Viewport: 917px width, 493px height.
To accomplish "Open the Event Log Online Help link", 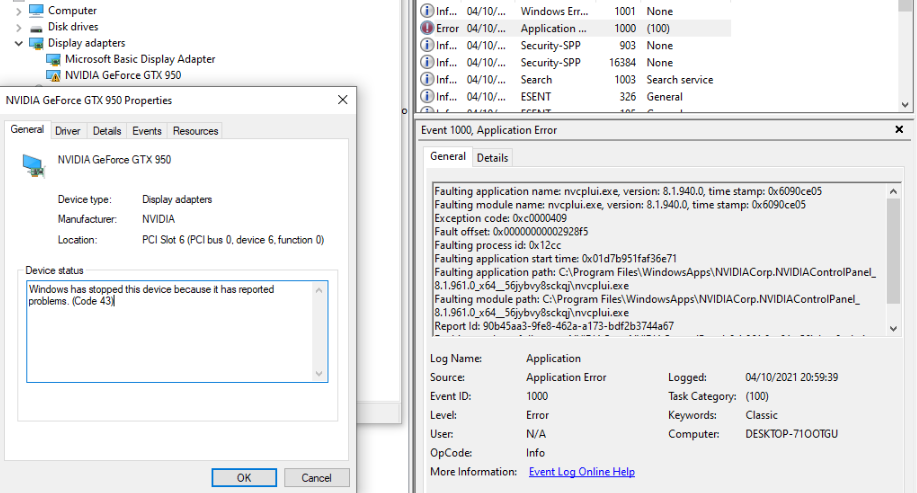I will [x=582, y=471].
